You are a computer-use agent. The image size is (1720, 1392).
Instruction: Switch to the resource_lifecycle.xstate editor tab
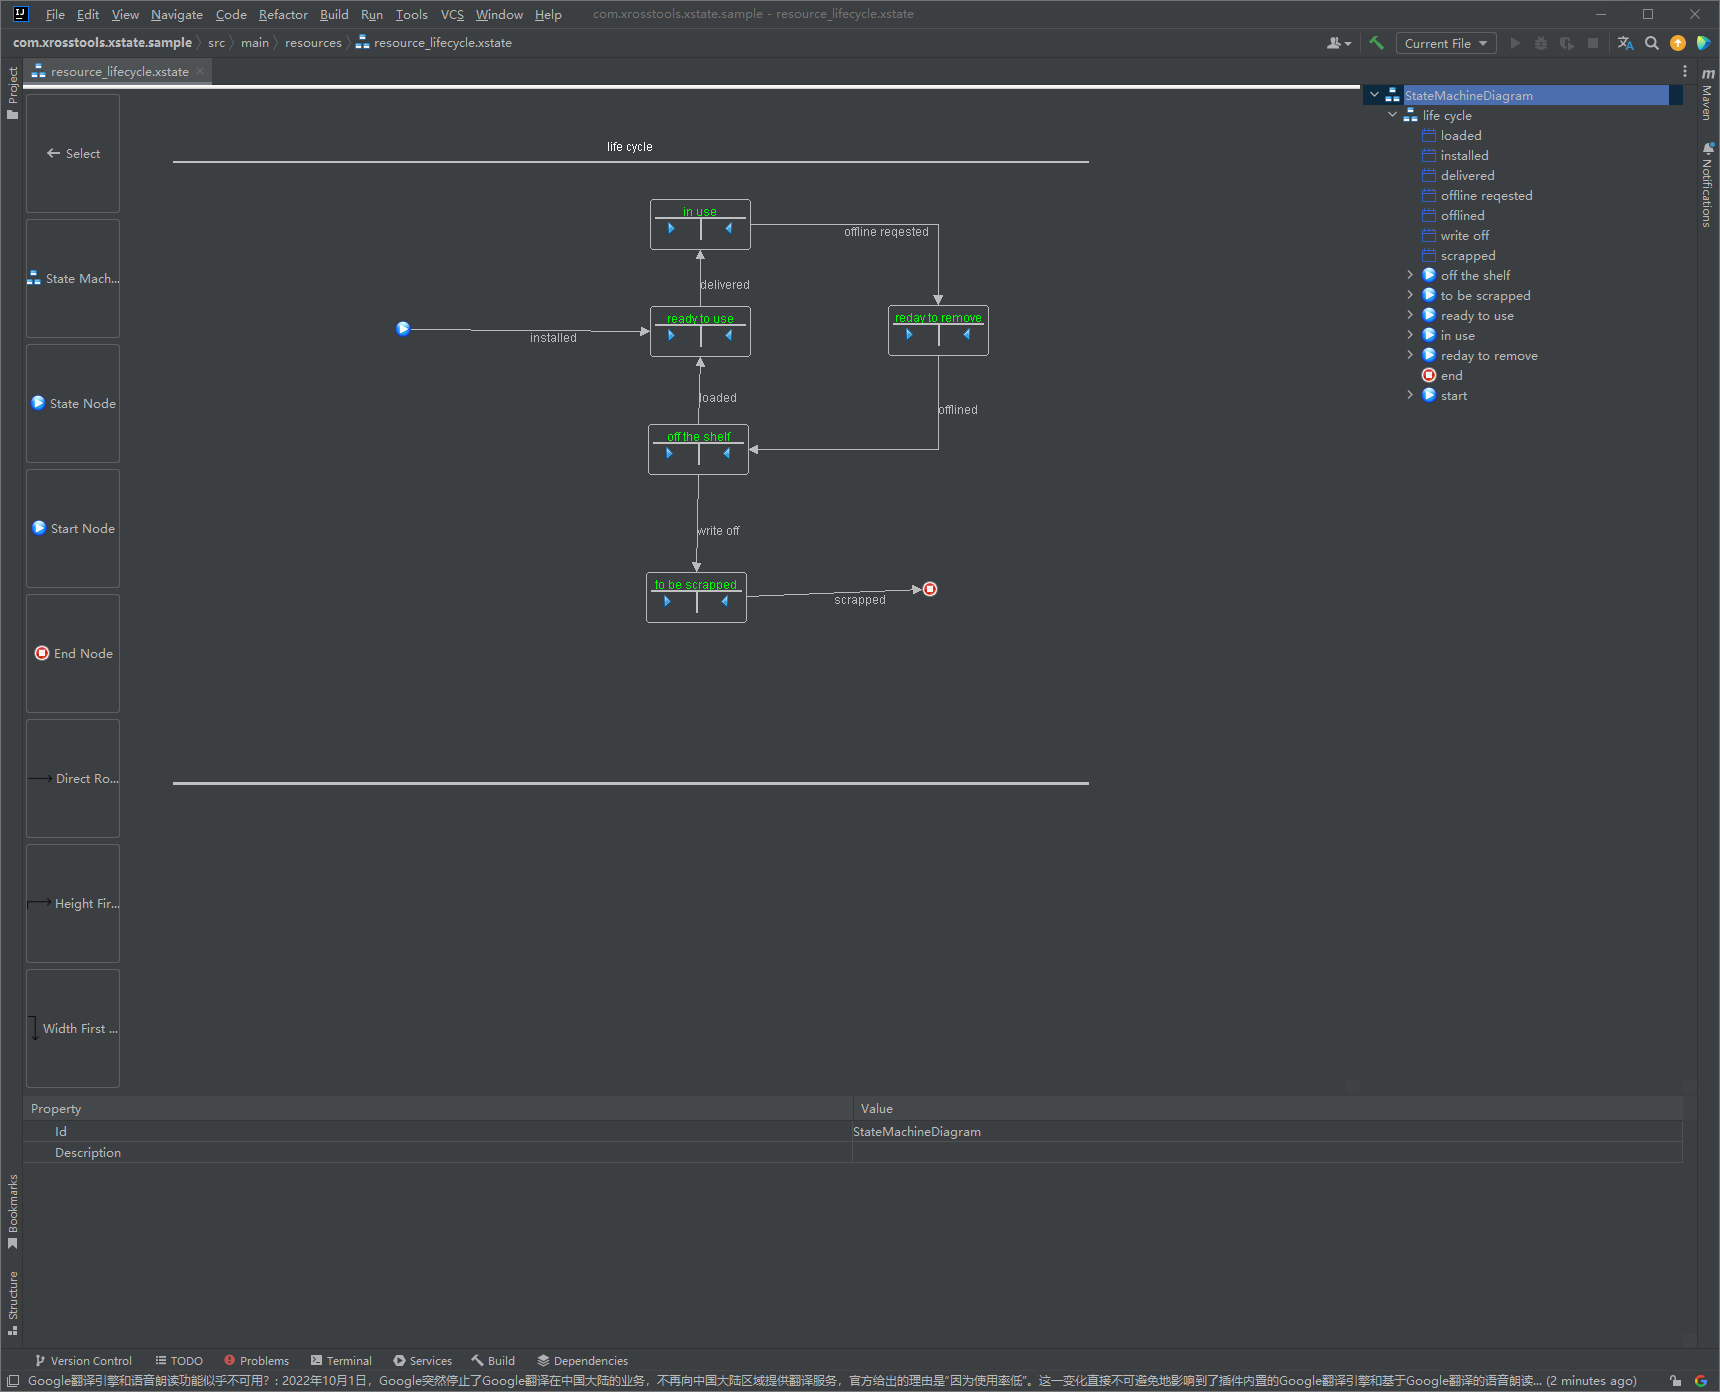(119, 71)
